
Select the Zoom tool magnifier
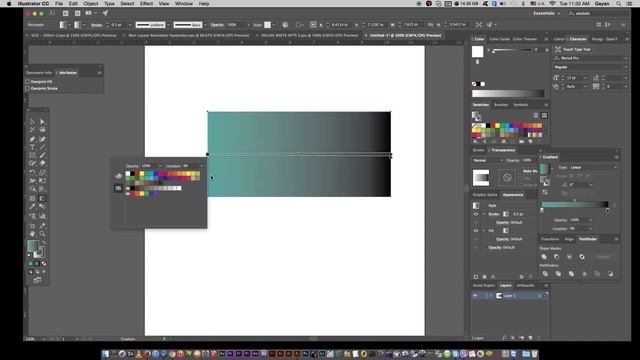coord(42,234)
